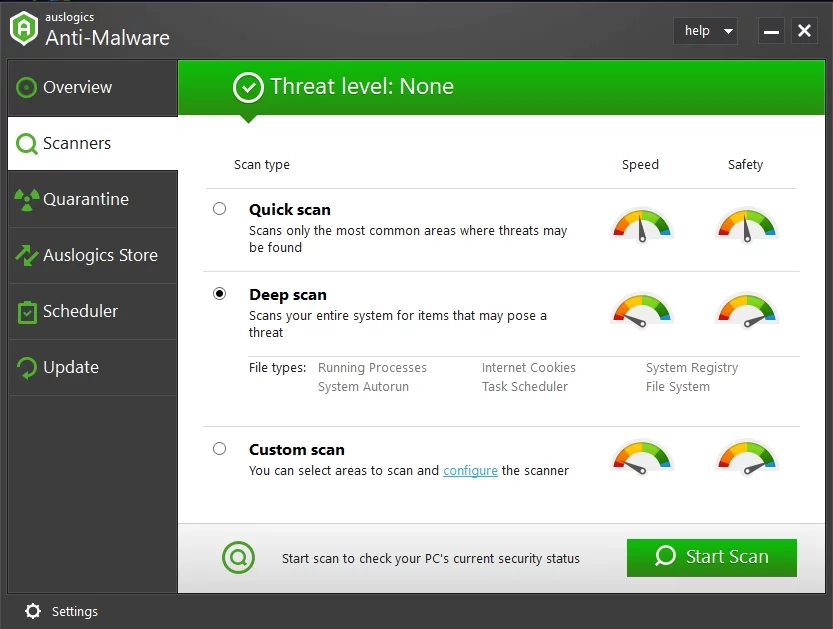
Task: Click the Scanners magnifier icon
Action: pos(27,144)
